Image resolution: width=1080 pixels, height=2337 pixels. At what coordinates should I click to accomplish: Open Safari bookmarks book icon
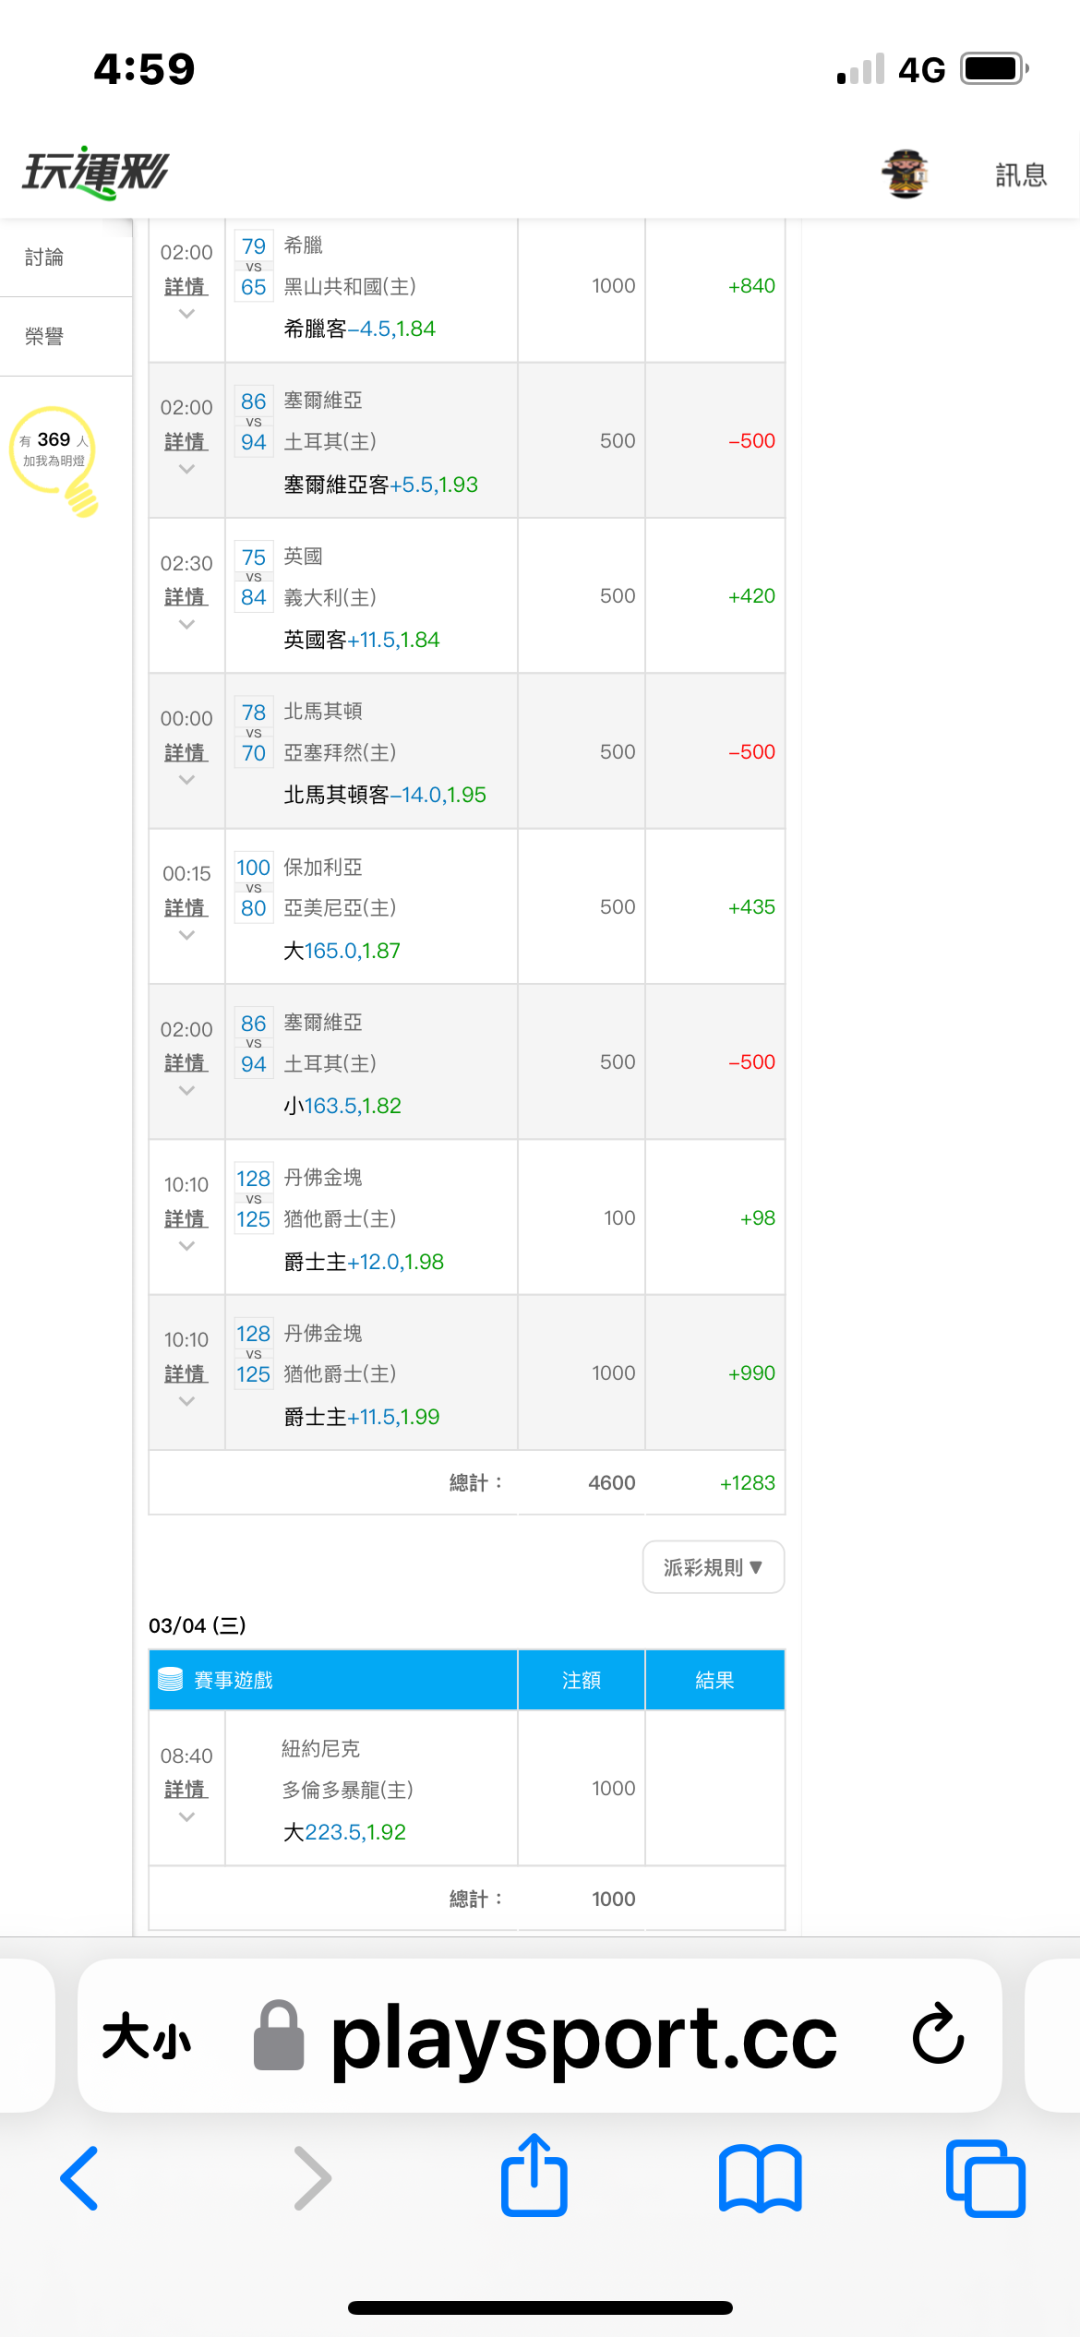tap(760, 2177)
